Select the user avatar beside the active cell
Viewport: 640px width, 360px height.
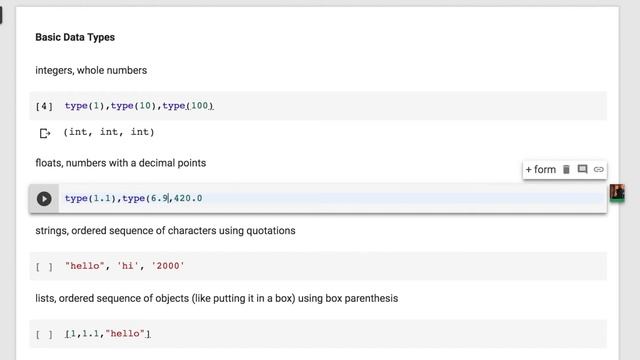(617, 193)
